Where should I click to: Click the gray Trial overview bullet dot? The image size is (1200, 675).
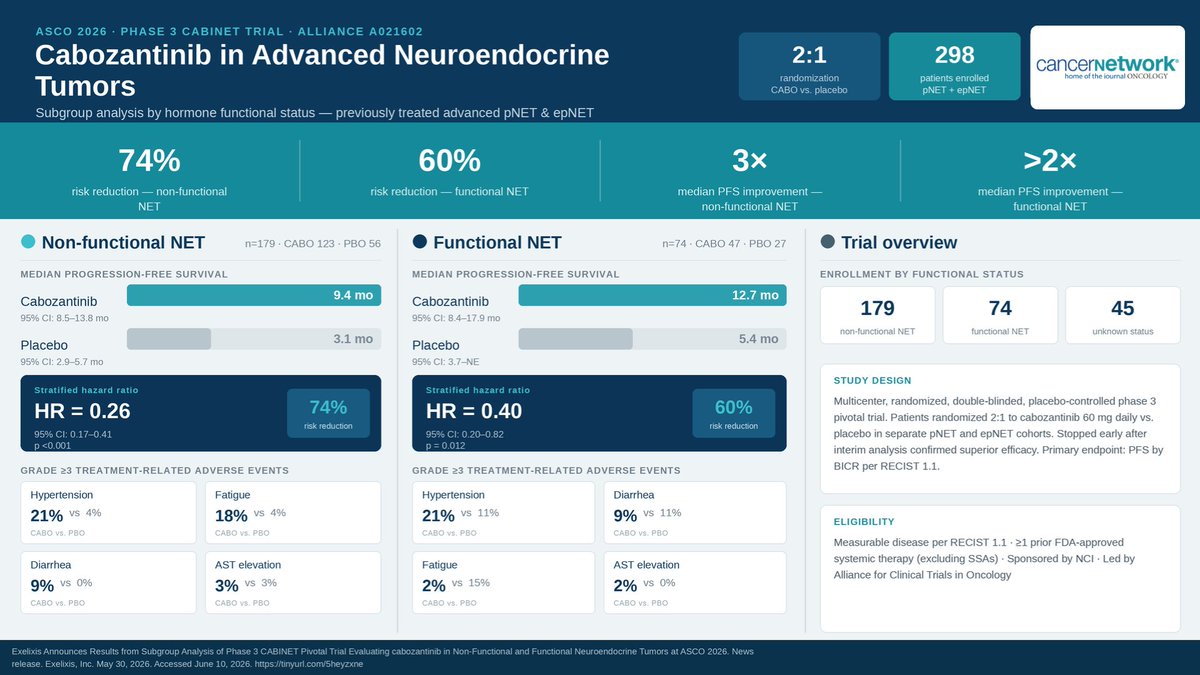828,242
